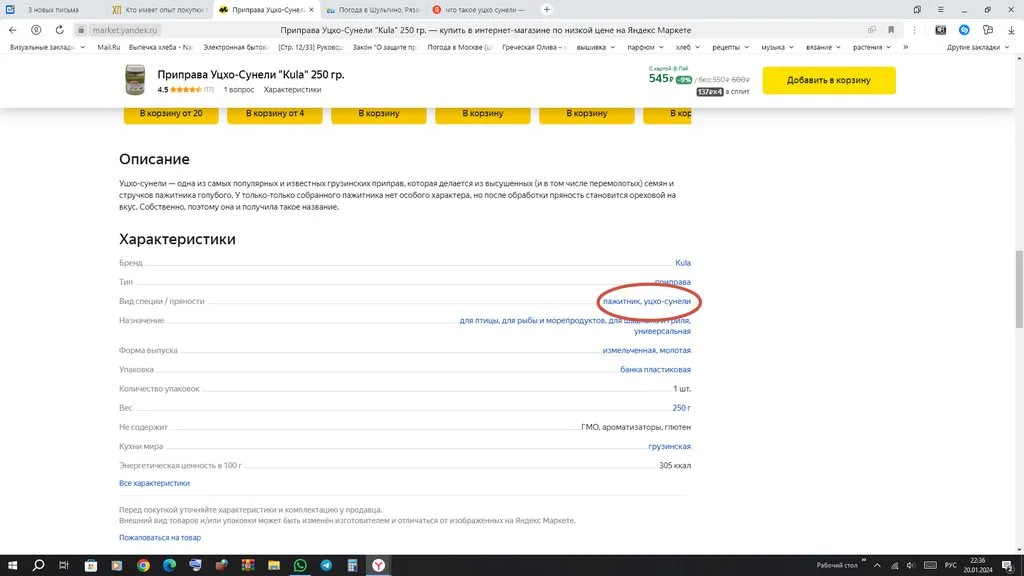Open the browser hamburger menu
The height and width of the screenshot is (576, 1024).
(940, 10)
